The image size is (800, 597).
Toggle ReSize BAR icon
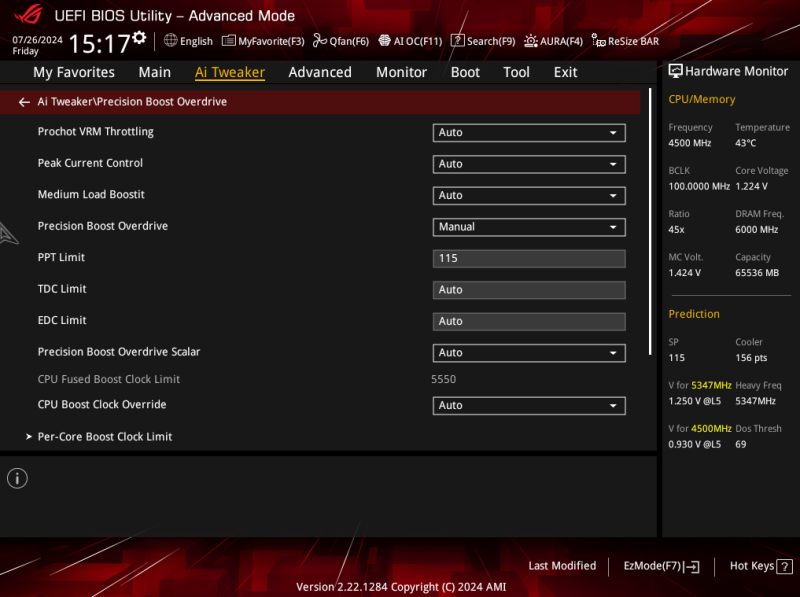598,40
